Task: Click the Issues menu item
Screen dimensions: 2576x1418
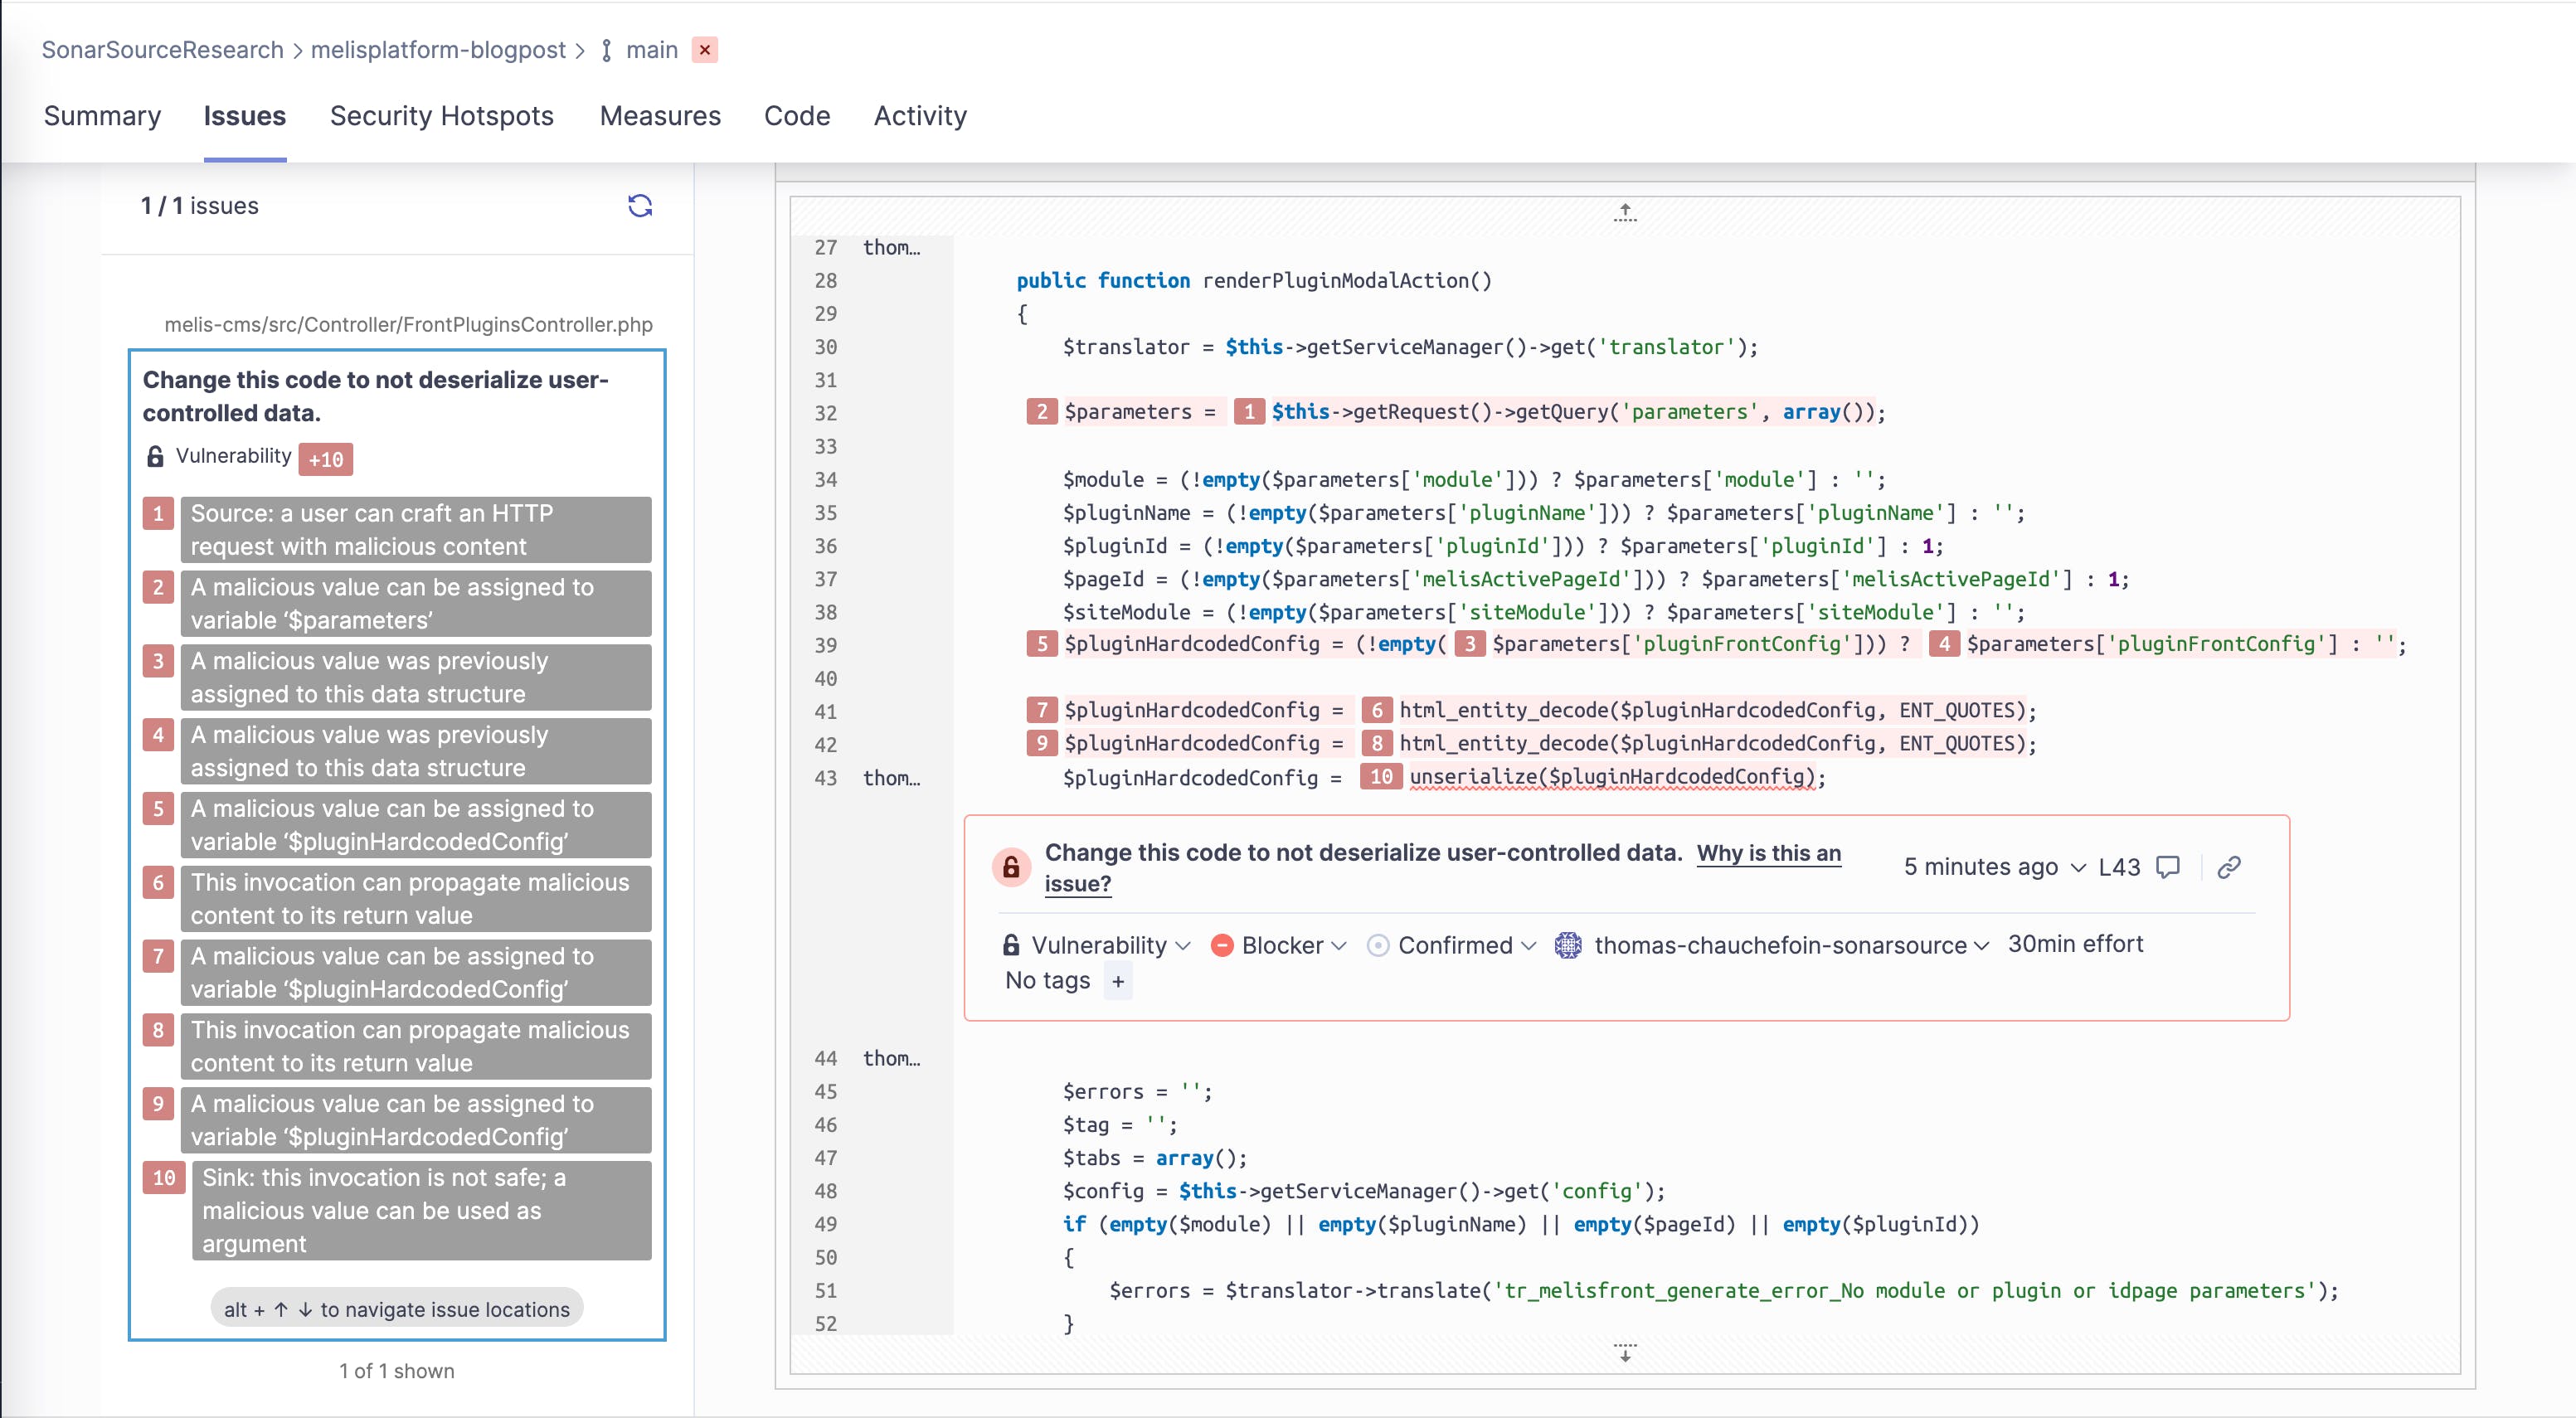Action: coord(245,115)
